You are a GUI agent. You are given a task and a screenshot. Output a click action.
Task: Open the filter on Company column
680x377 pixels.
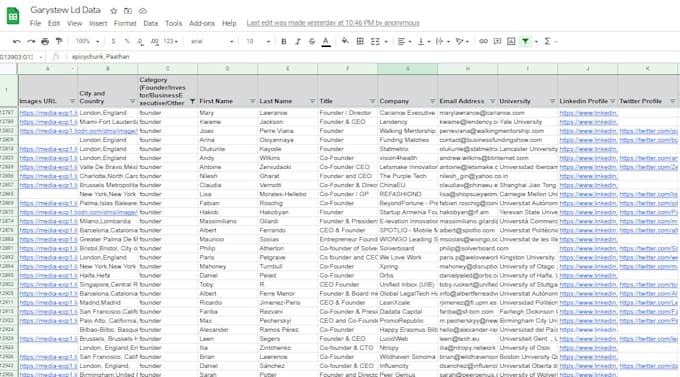tap(432, 101)
